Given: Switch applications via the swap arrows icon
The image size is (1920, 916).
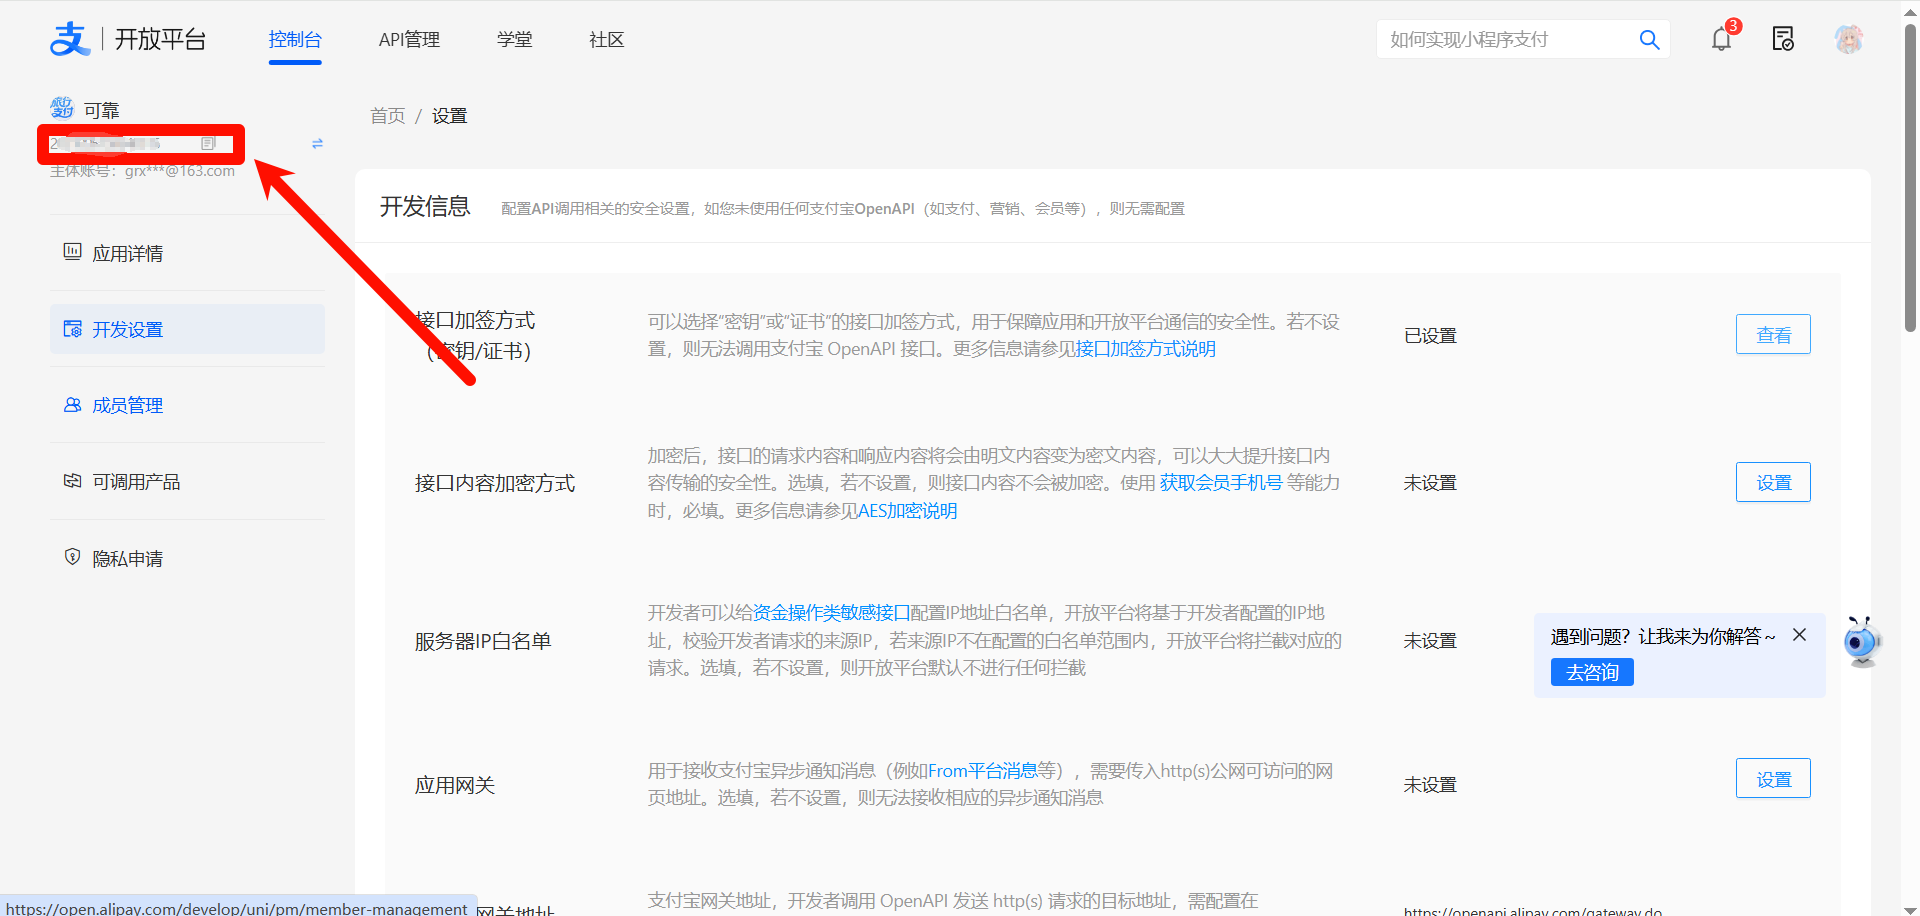Looking at the screenshot, I should point(317,143).
